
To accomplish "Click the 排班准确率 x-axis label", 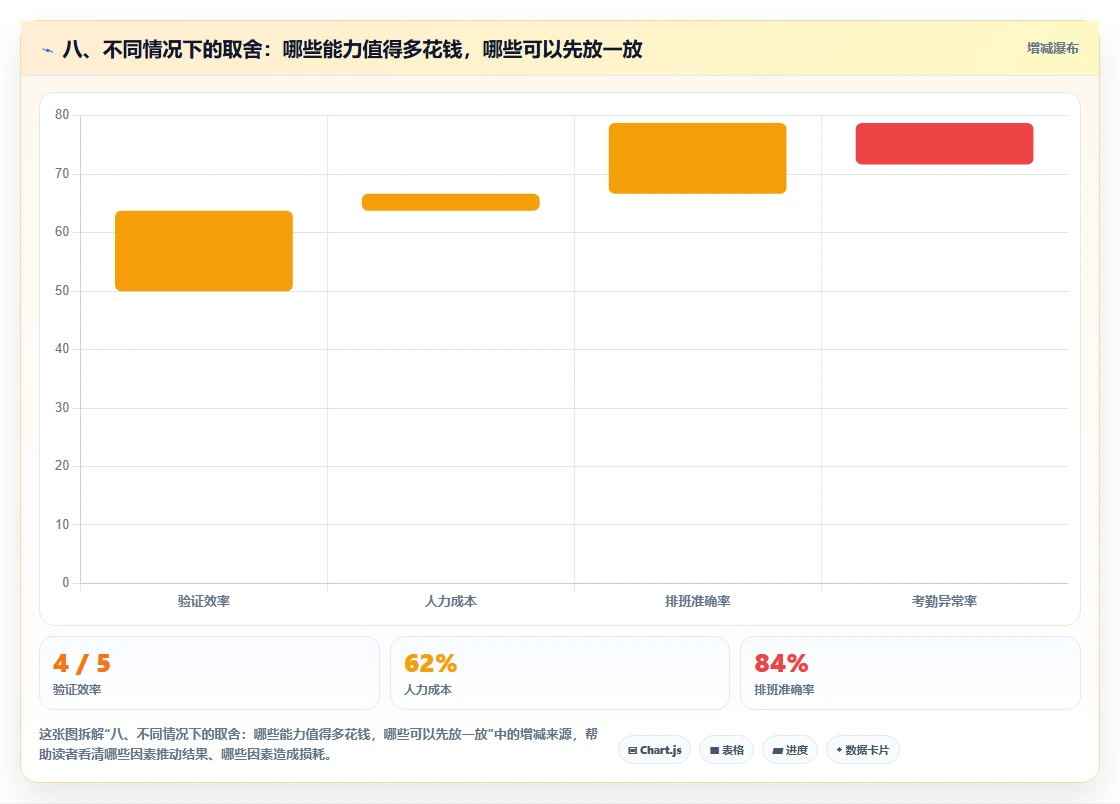I will [x=697, y=601].
